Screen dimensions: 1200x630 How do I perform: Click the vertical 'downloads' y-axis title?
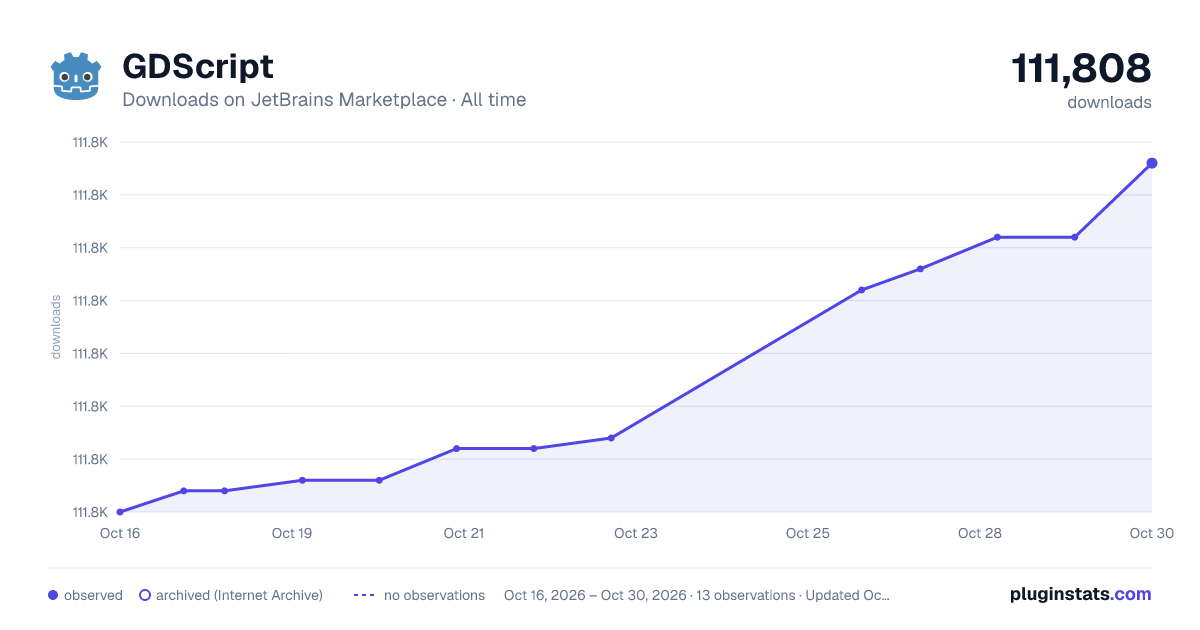56,327
